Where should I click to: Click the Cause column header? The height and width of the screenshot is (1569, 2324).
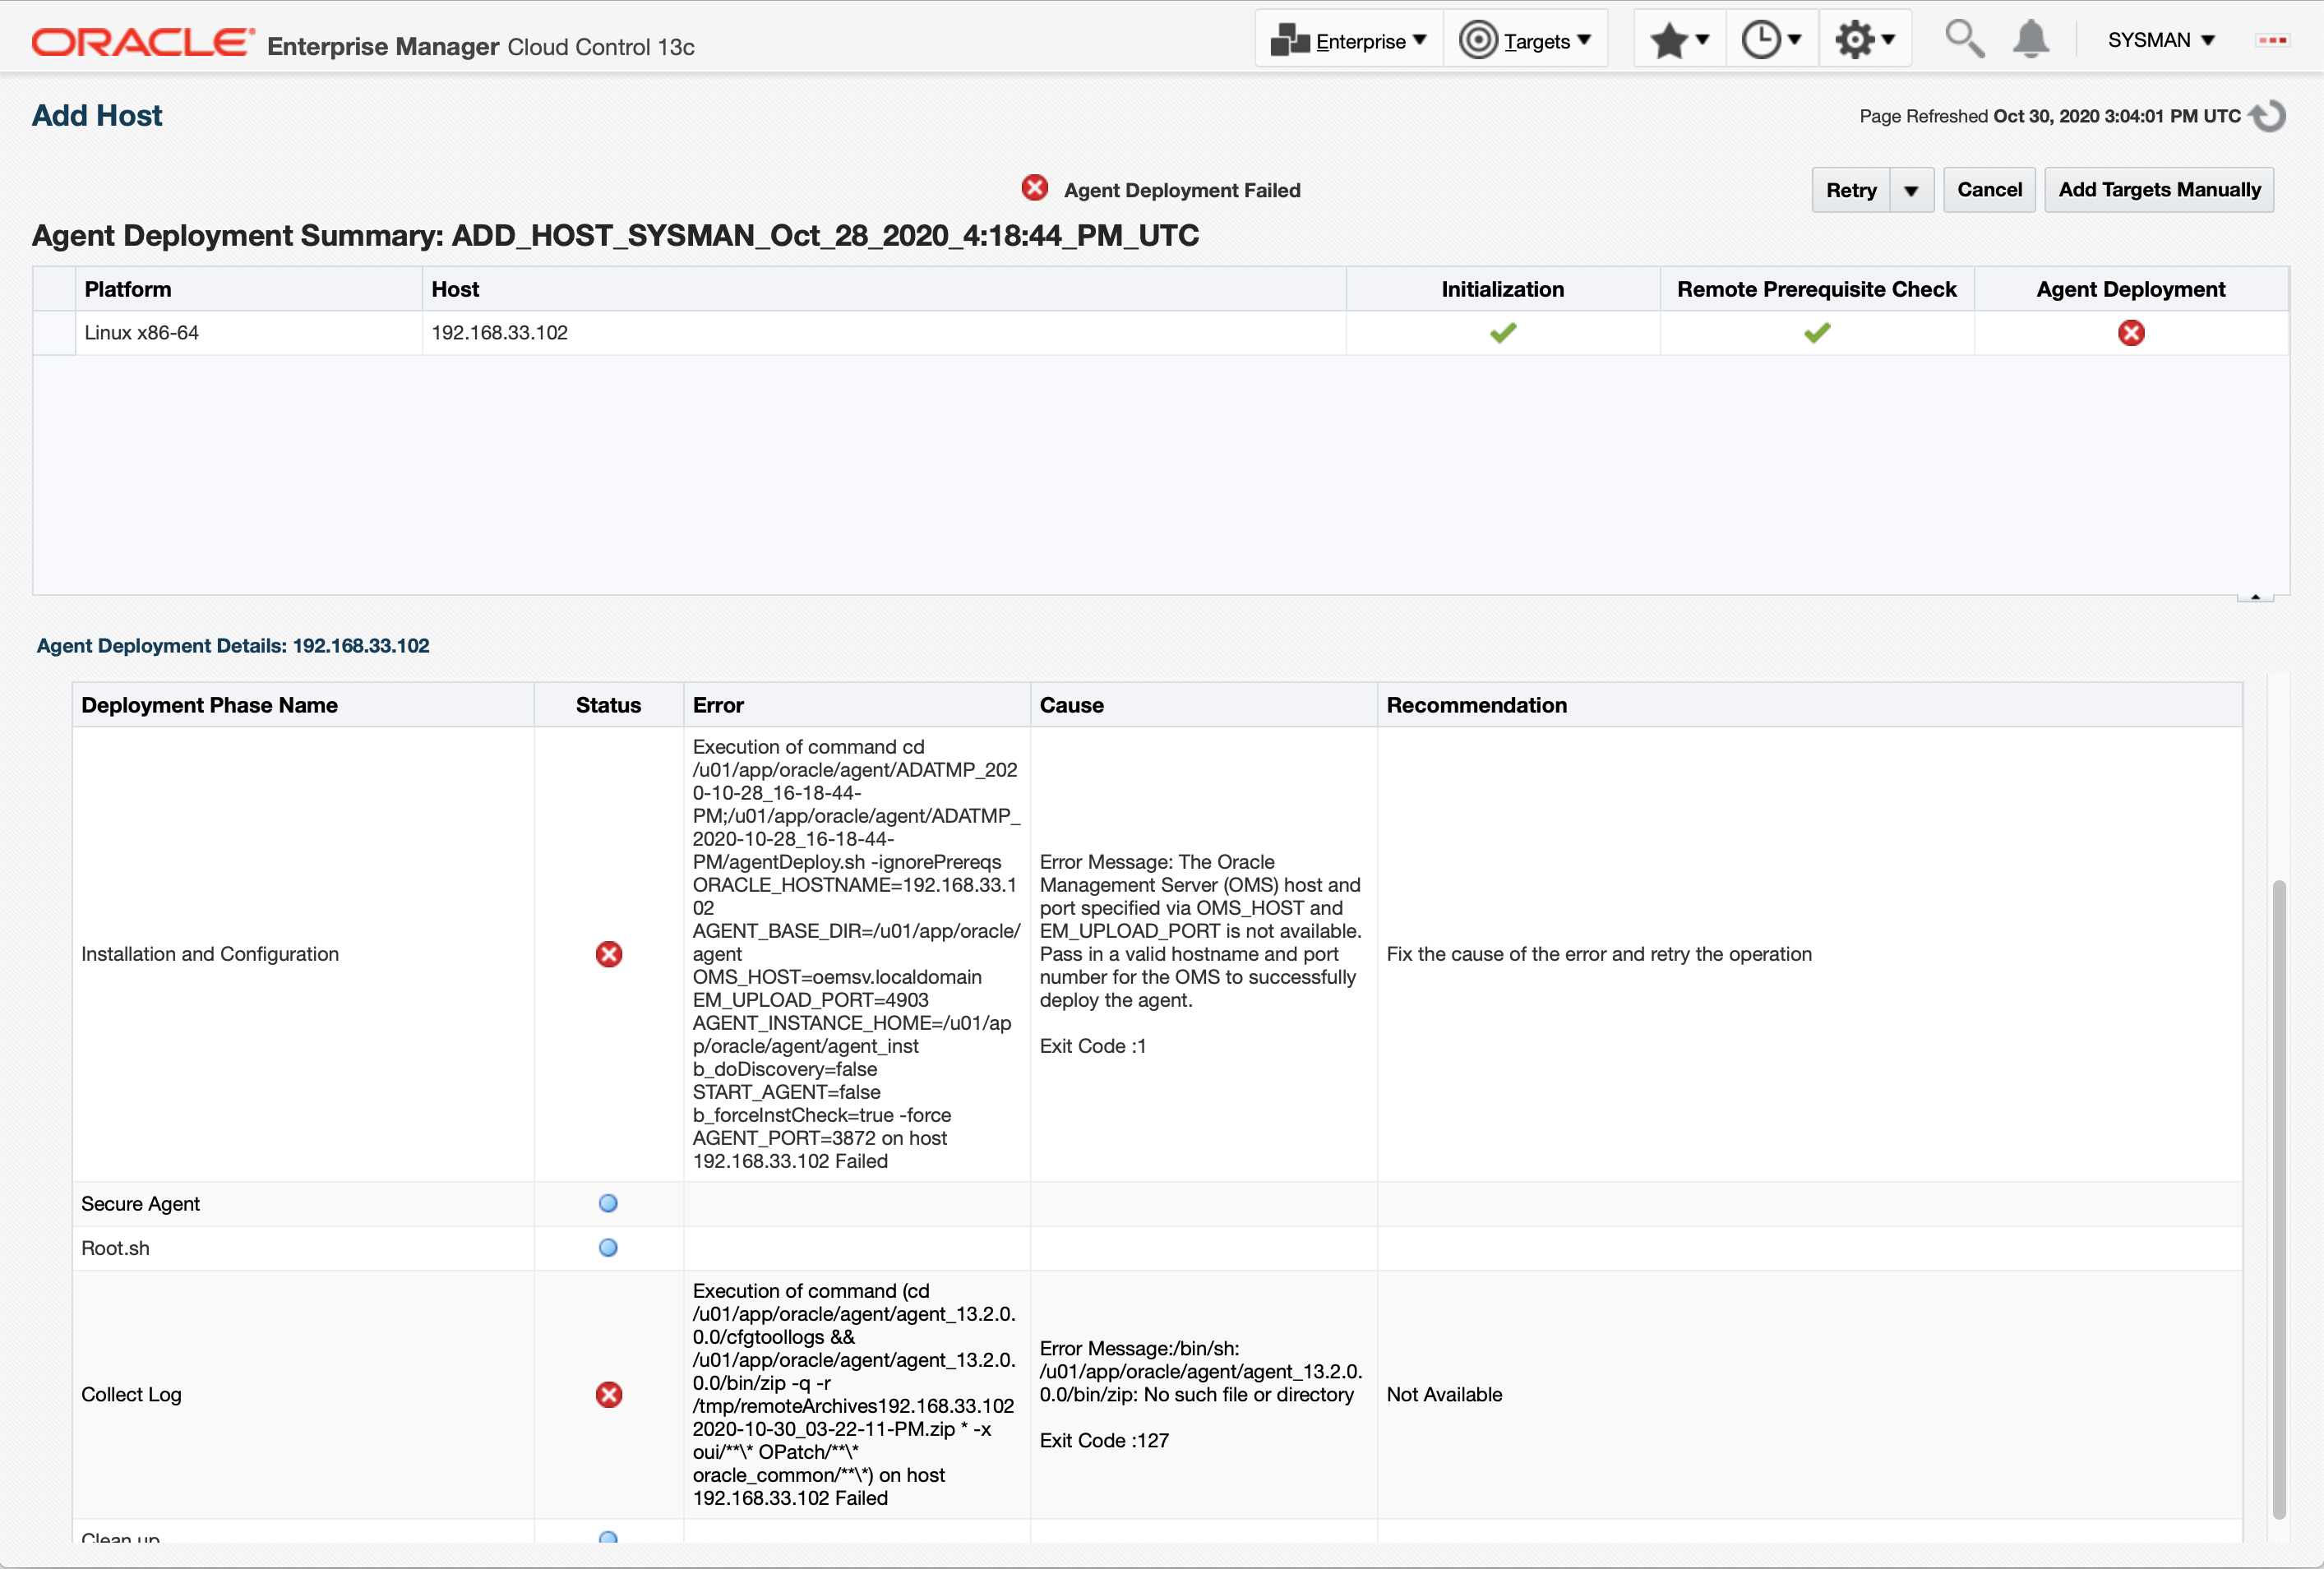coord(1204,705)
